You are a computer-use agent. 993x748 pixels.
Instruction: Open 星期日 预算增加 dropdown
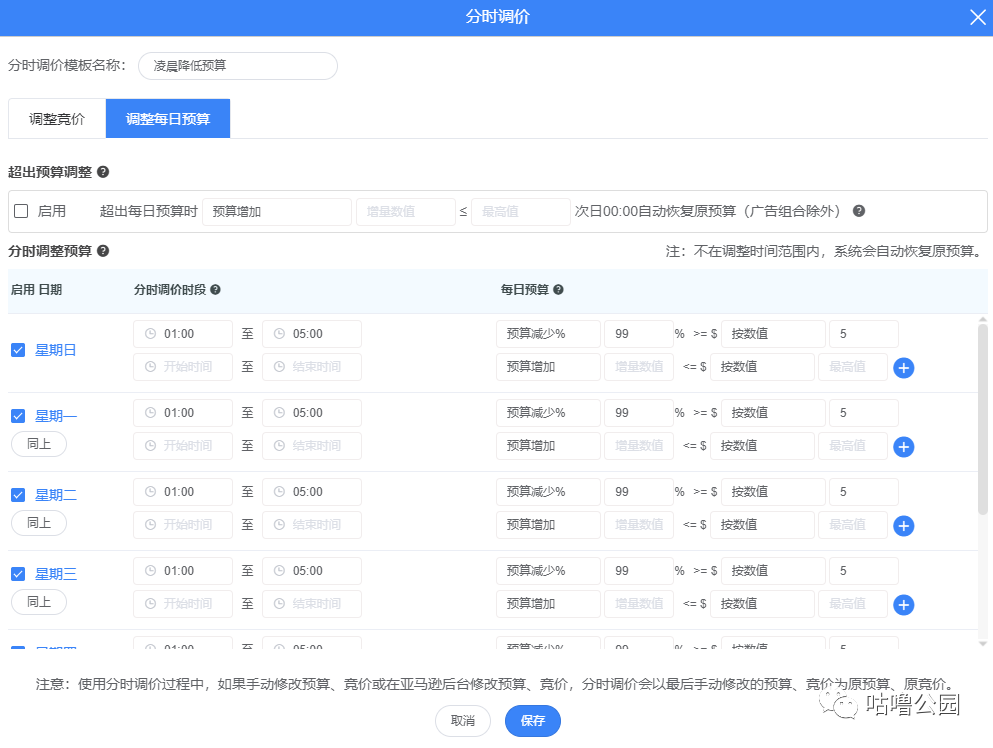point(548,367)
